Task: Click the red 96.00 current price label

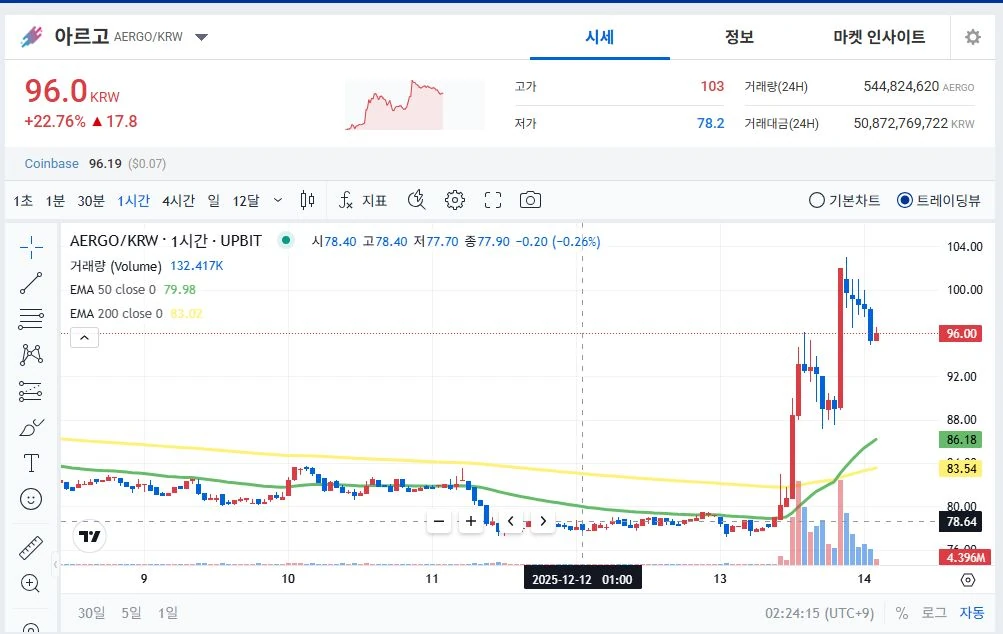Action: click(960, 333)
